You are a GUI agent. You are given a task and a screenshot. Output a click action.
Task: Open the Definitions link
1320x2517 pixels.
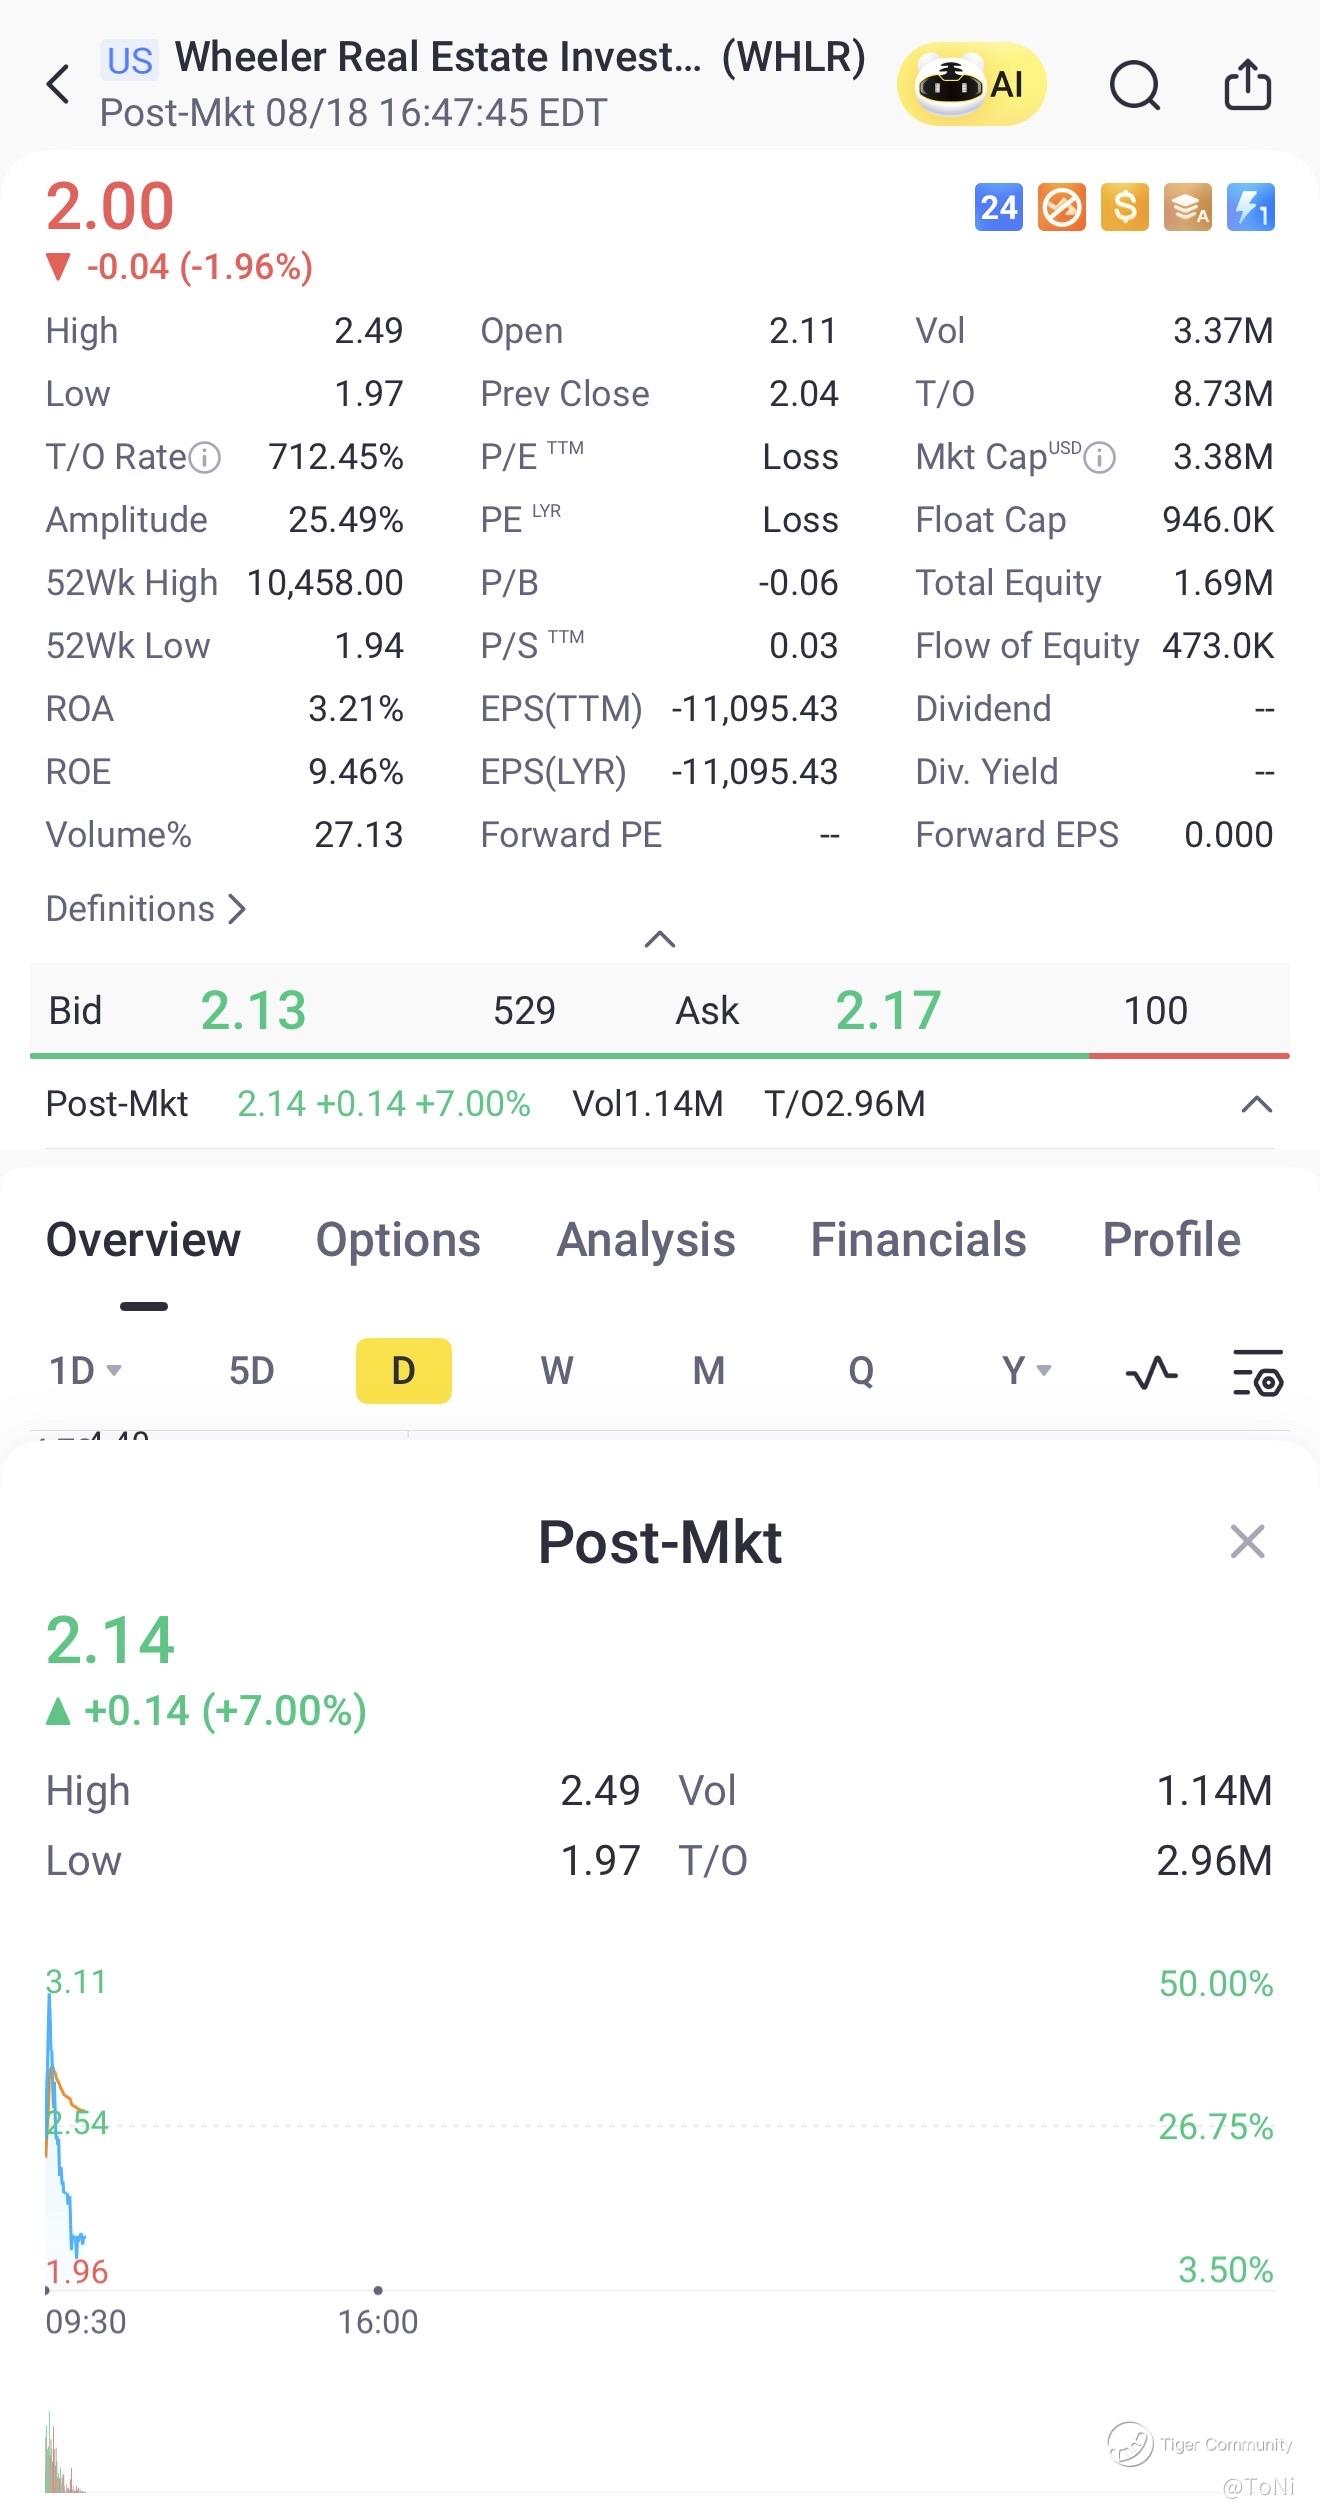146,909
